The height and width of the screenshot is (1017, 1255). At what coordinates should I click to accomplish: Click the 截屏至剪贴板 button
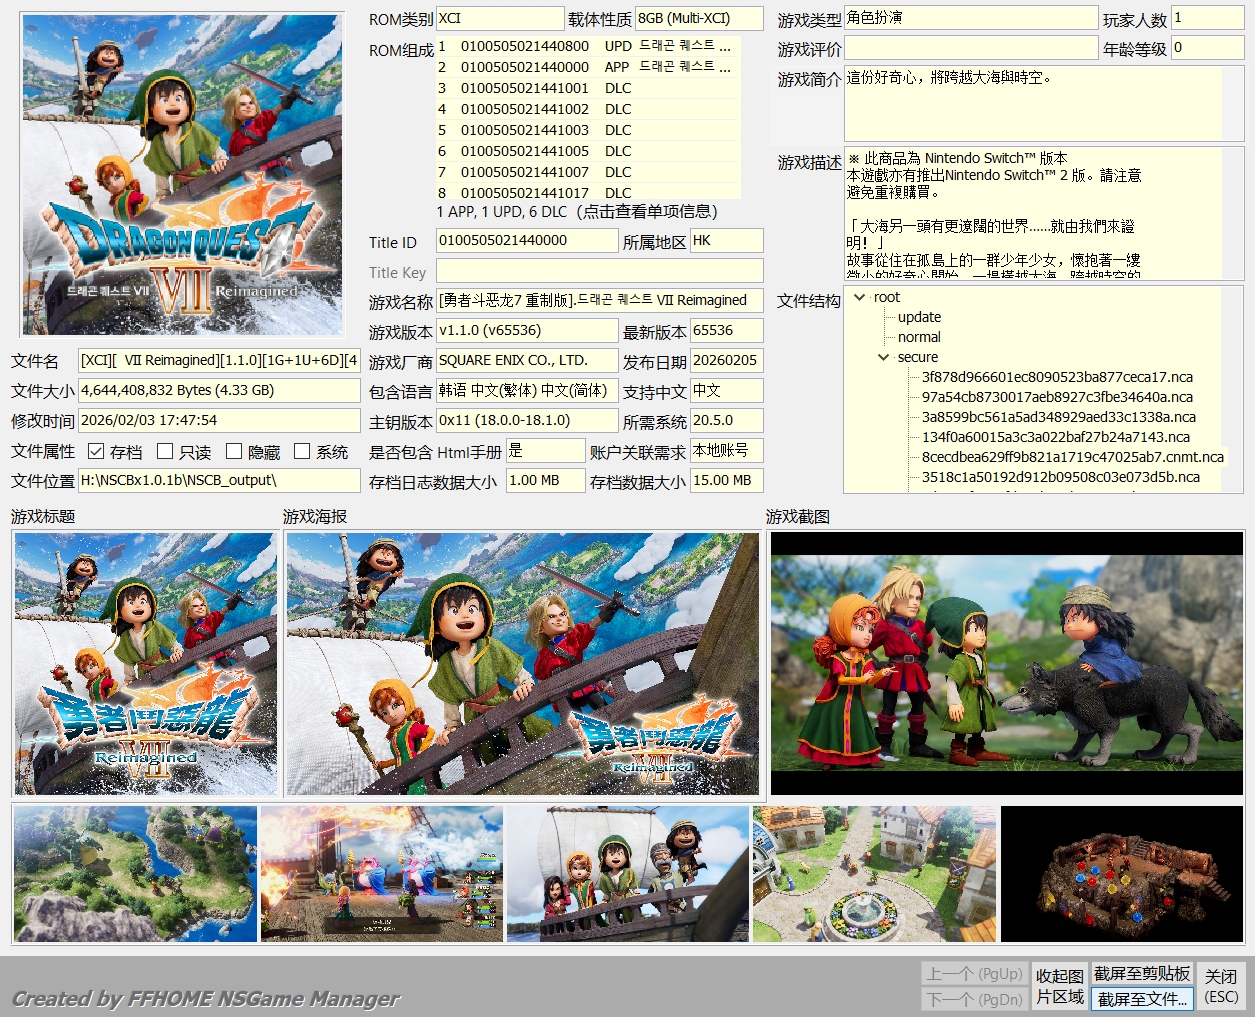[x=1142, y=973]
